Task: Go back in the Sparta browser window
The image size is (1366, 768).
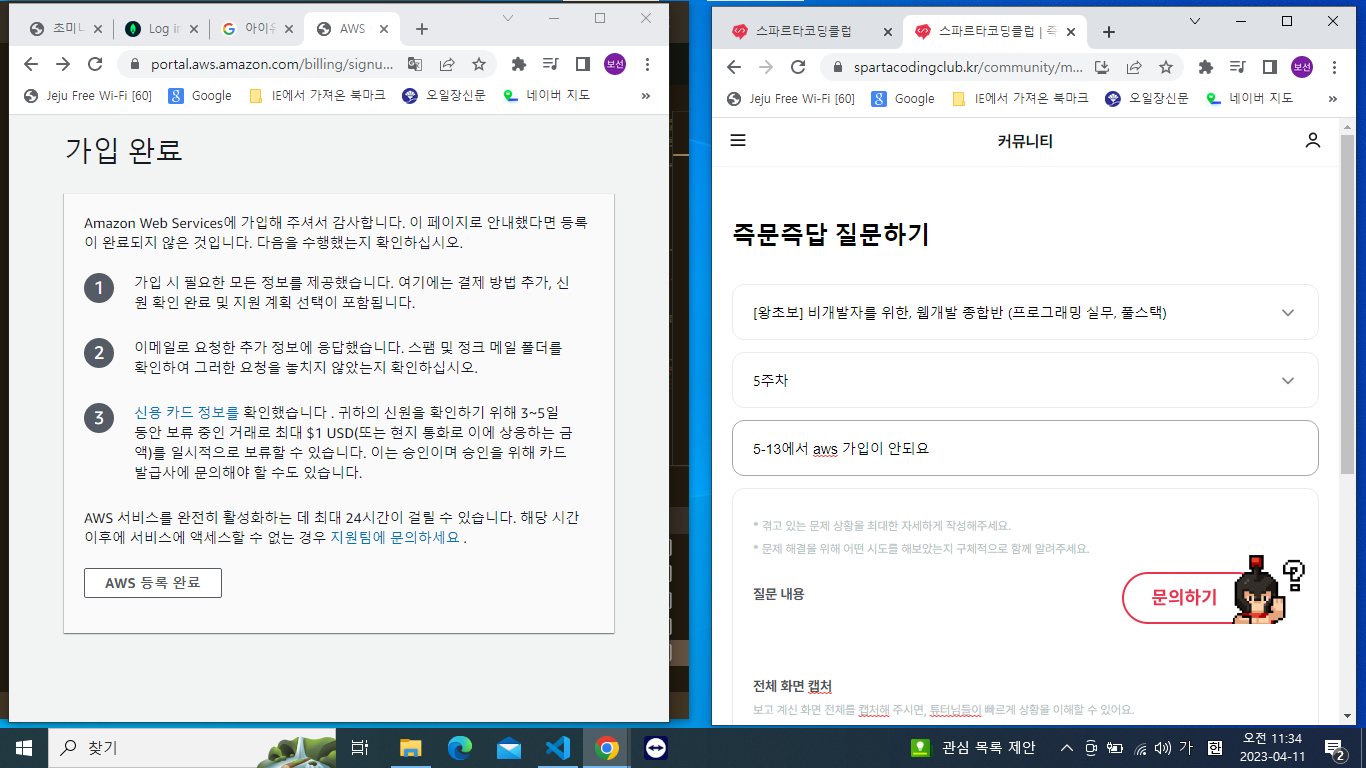Action: tap(734, 67)
